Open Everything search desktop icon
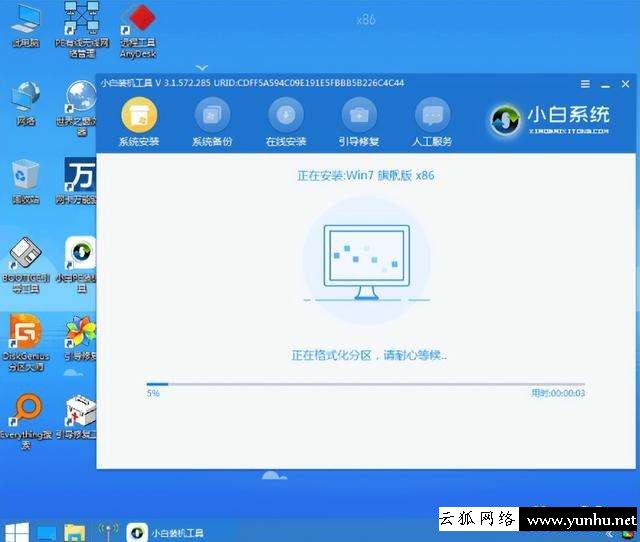Viewport: 640px width, 542px height. (26, 421)
